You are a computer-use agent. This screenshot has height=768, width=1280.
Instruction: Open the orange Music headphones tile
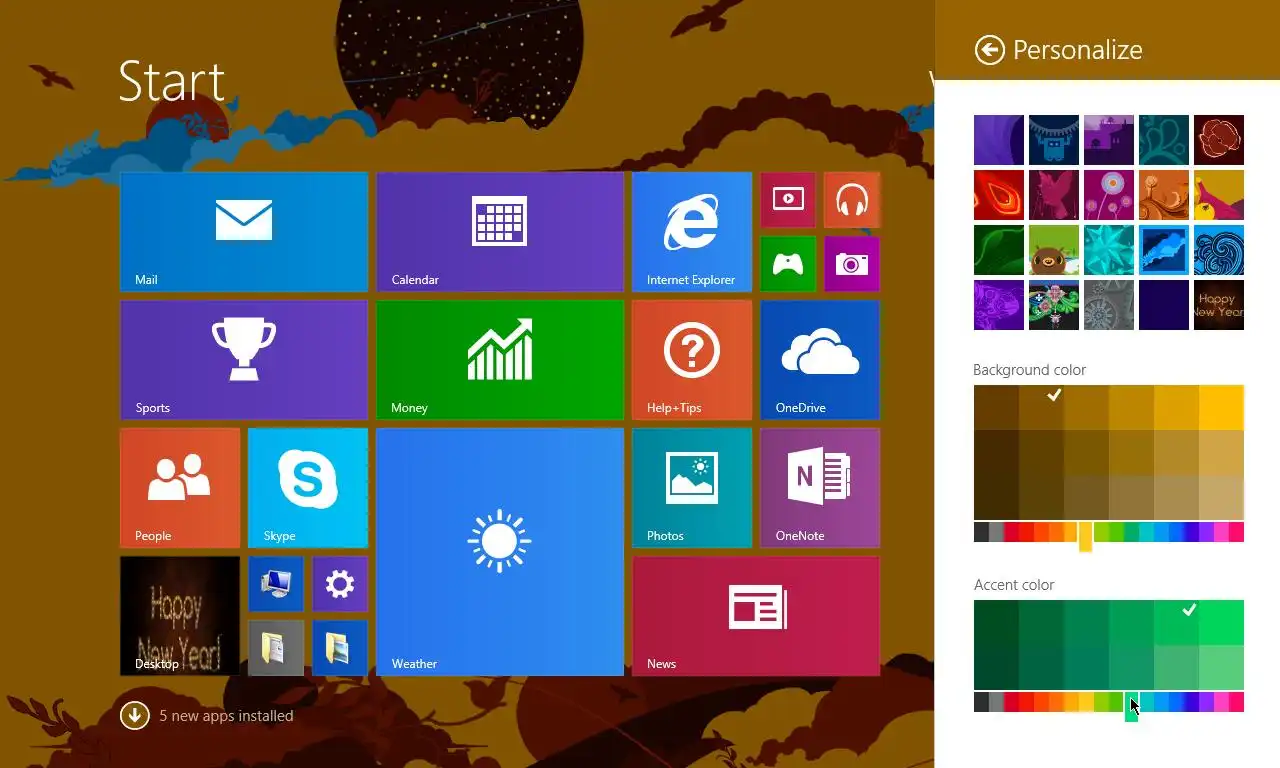[x=852, y=200]
